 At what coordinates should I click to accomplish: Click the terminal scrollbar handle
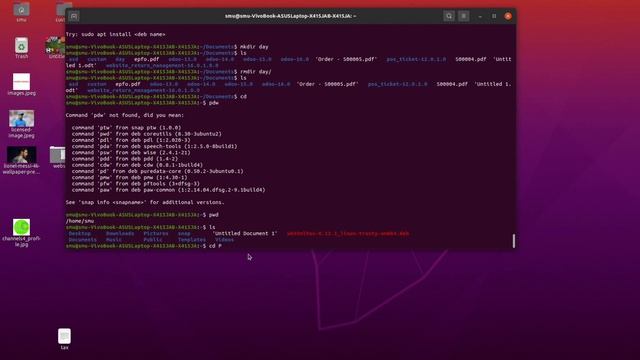[x=513, y=241]
